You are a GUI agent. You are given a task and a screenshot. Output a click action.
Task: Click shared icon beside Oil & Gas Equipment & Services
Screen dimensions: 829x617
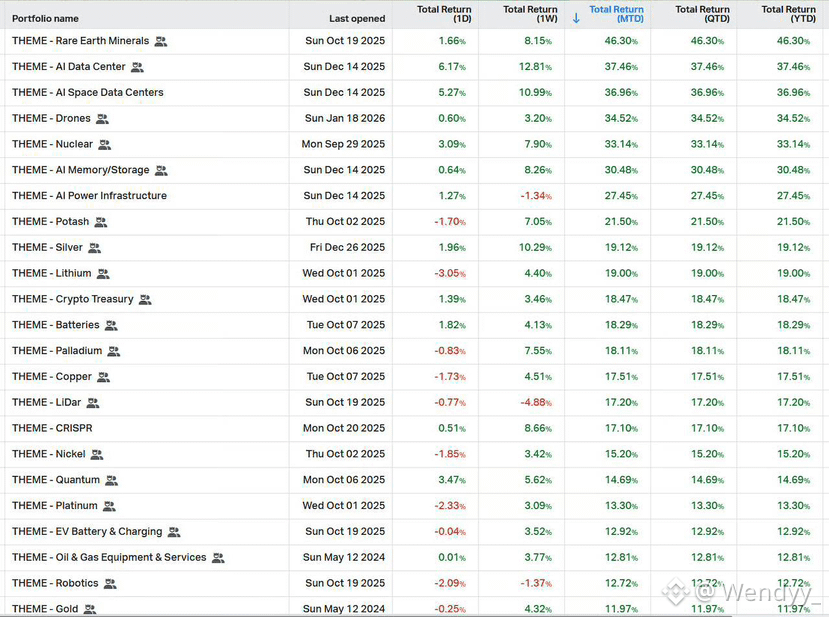218,558
